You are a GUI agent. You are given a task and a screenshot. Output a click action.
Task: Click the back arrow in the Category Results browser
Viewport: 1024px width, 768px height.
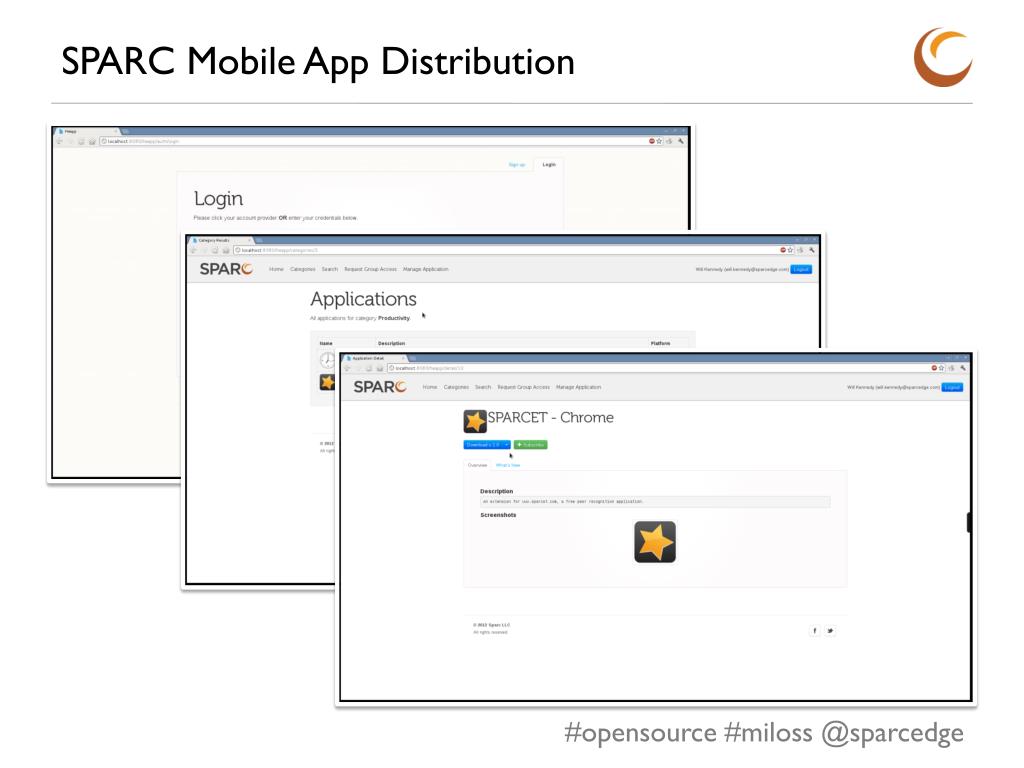pos(193,250)
